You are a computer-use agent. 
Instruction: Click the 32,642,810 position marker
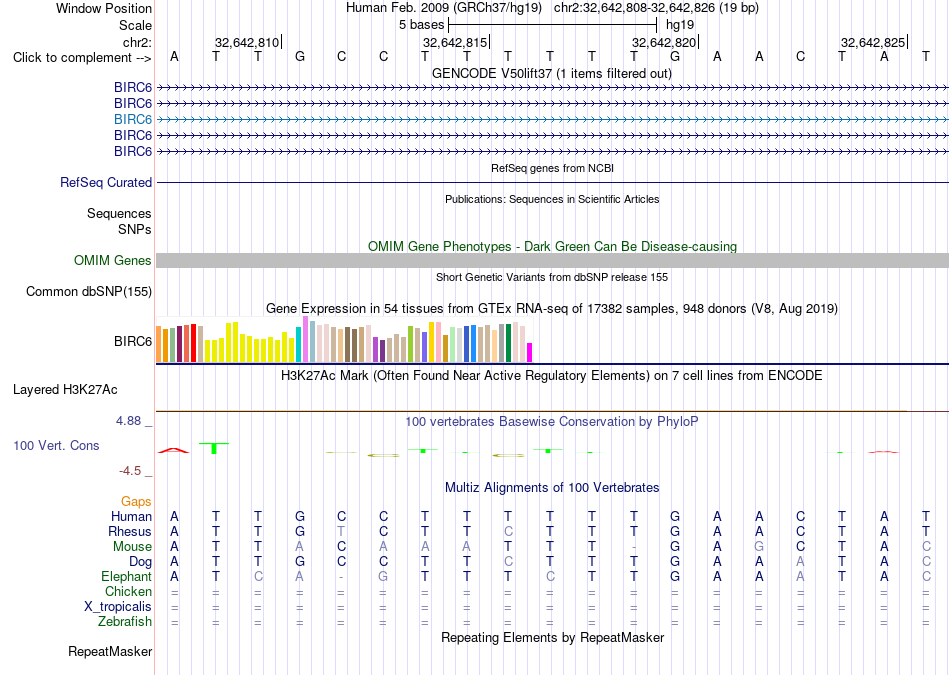(247, 42)
